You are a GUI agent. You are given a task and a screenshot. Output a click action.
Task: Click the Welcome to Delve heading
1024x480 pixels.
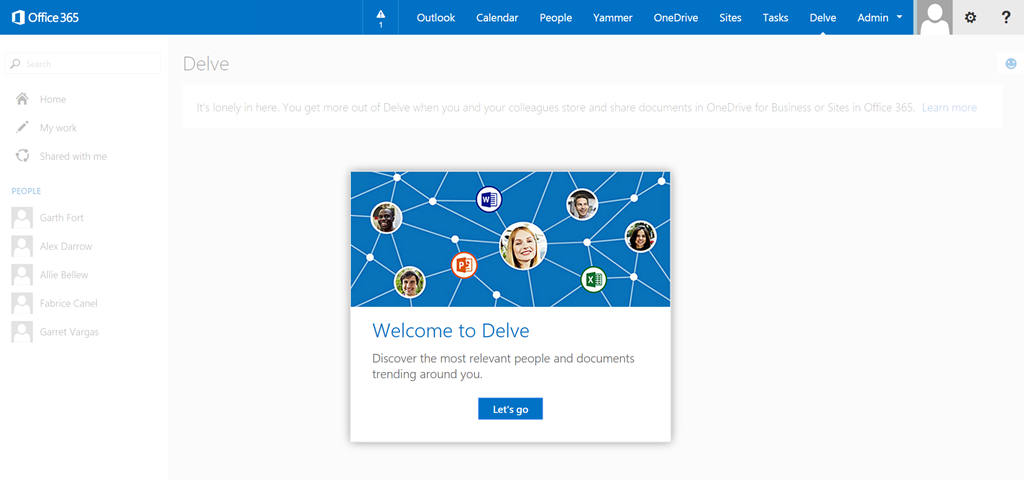coord(451,330)
